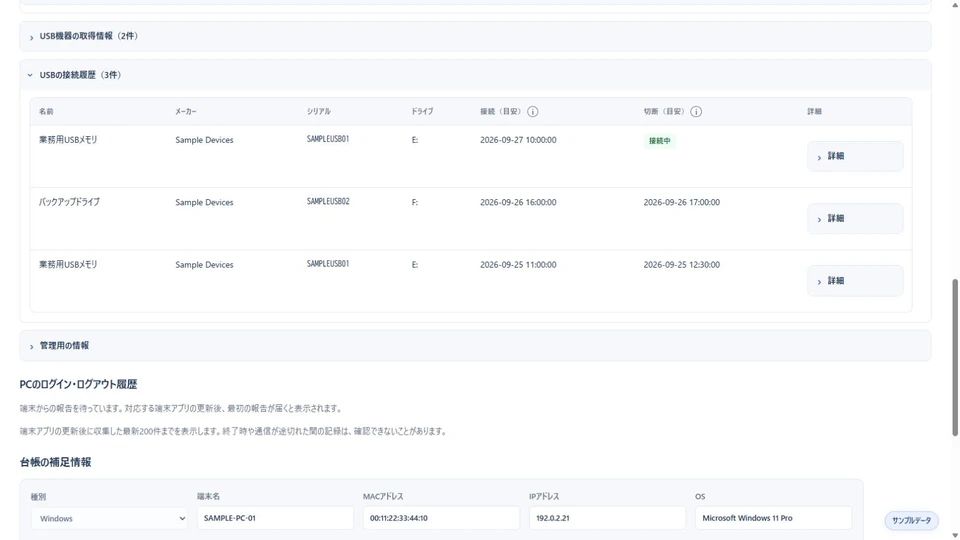Click the IPアドレス field 192.0.2.21
The height and width of the screenshot is (540, 960).
(x=607, y=518)
